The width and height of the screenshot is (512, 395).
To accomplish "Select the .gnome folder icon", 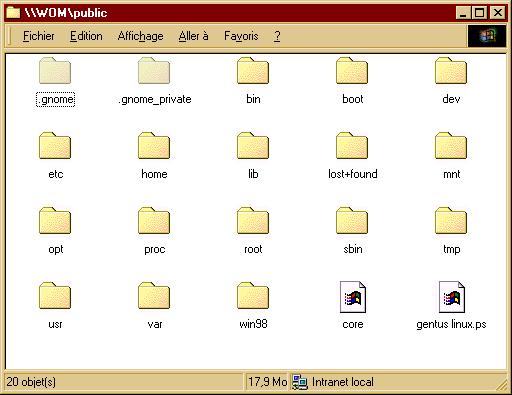I will click(x=55, y=70).
